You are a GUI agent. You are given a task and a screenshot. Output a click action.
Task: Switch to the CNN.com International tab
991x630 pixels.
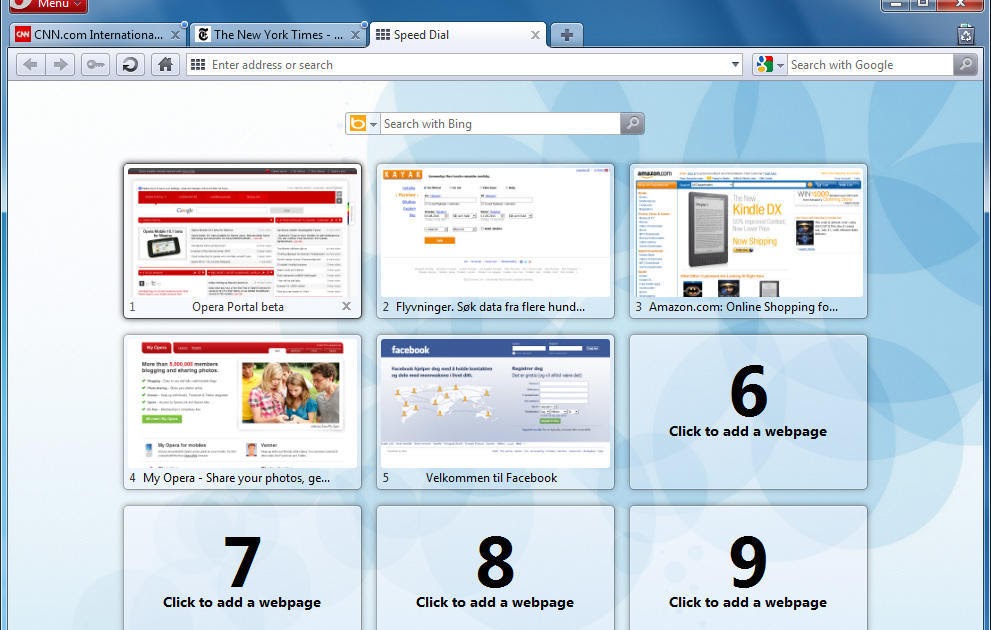(x=98, y=35)
